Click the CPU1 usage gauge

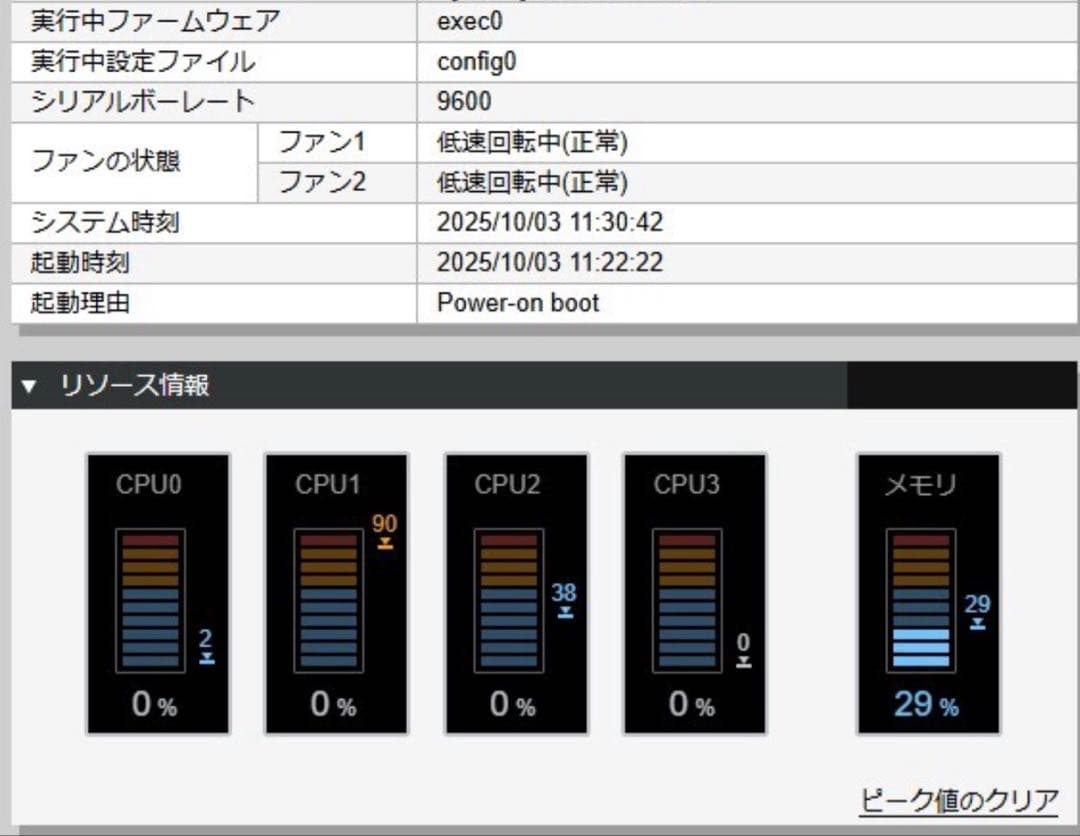tap(336, 595)
